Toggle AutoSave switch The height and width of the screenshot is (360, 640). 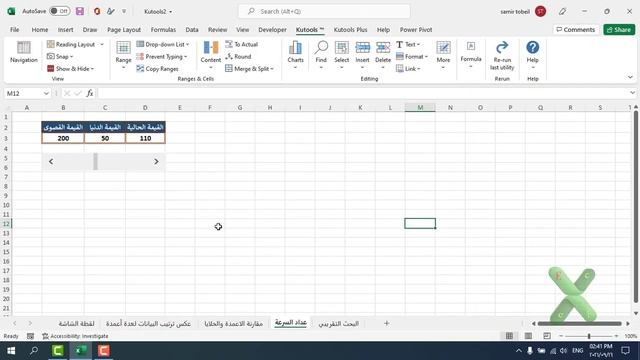pos(60,11)
